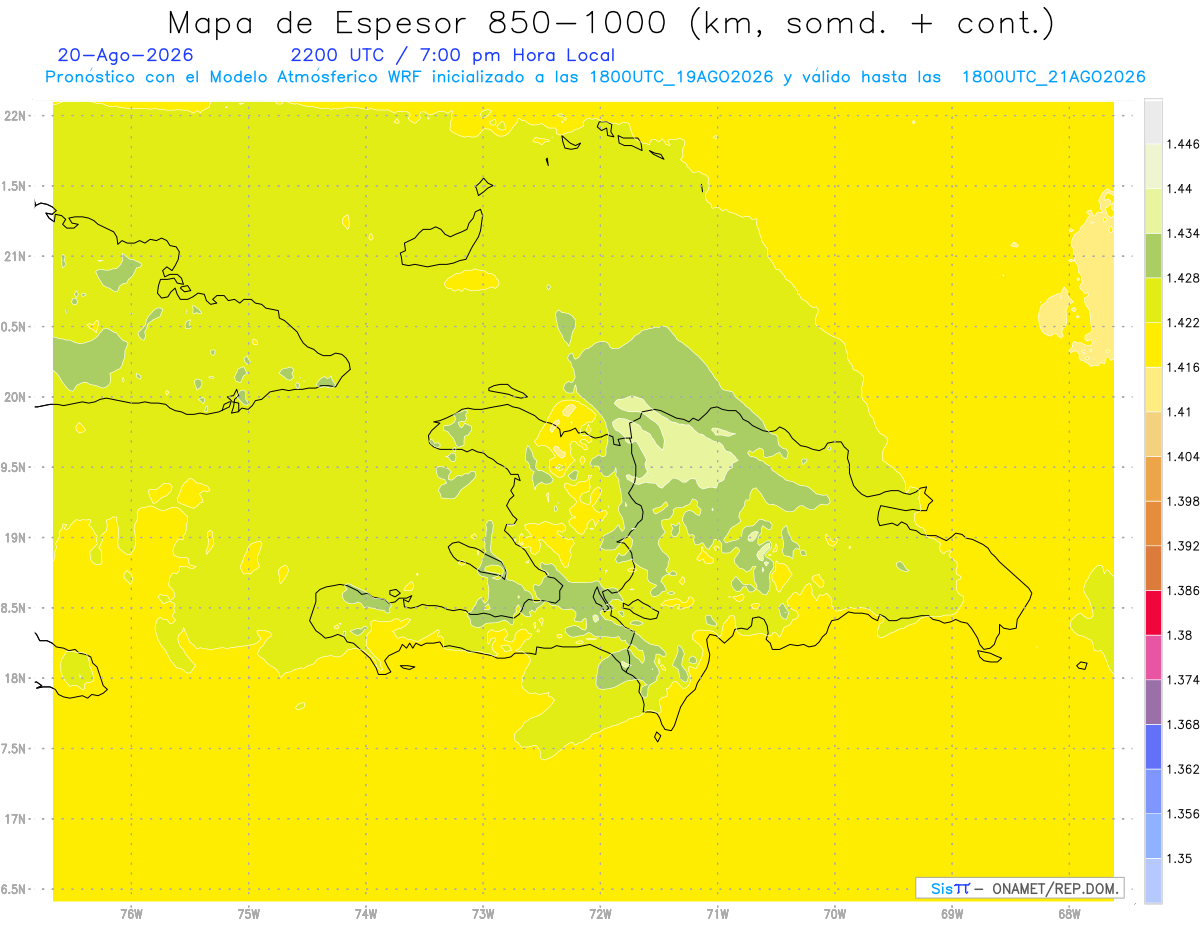Click the initialization time '1800UTC_19AGO2026'
The image size is (1200, 927).
(x=682, y=77)
